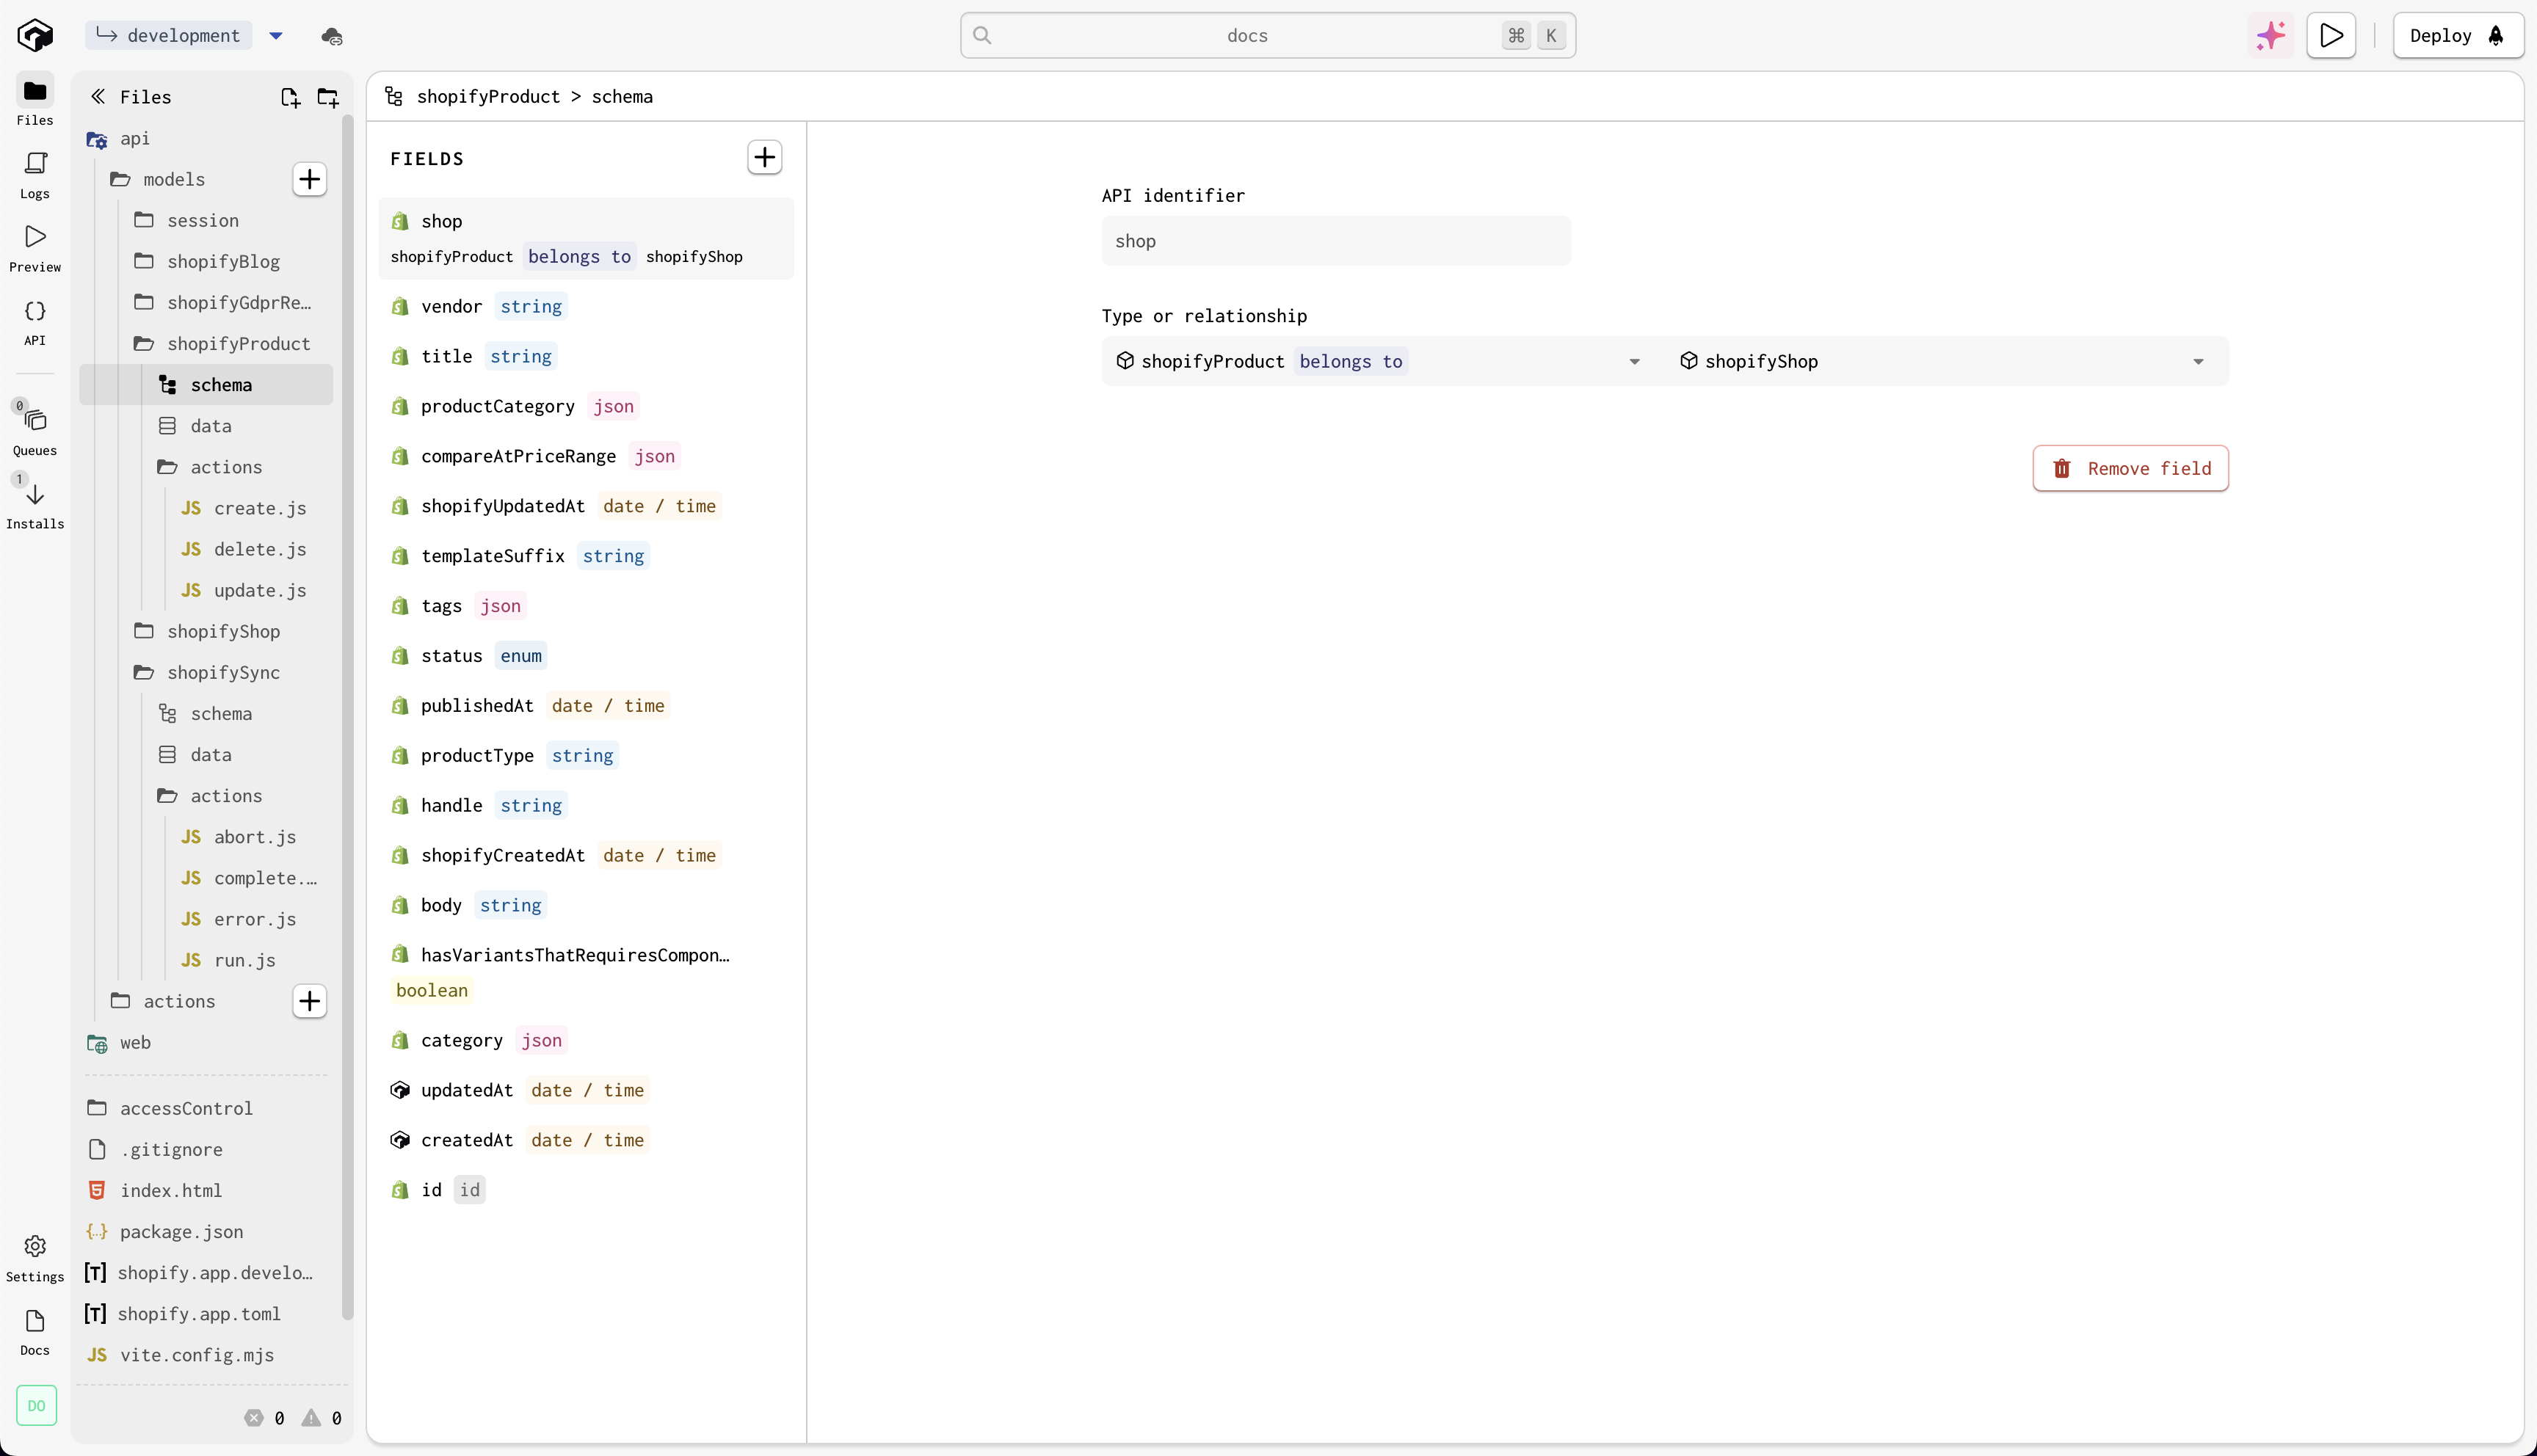Add a new model with the plus button
This screenshot has width=2537, height=1456.
pos(310,179)
